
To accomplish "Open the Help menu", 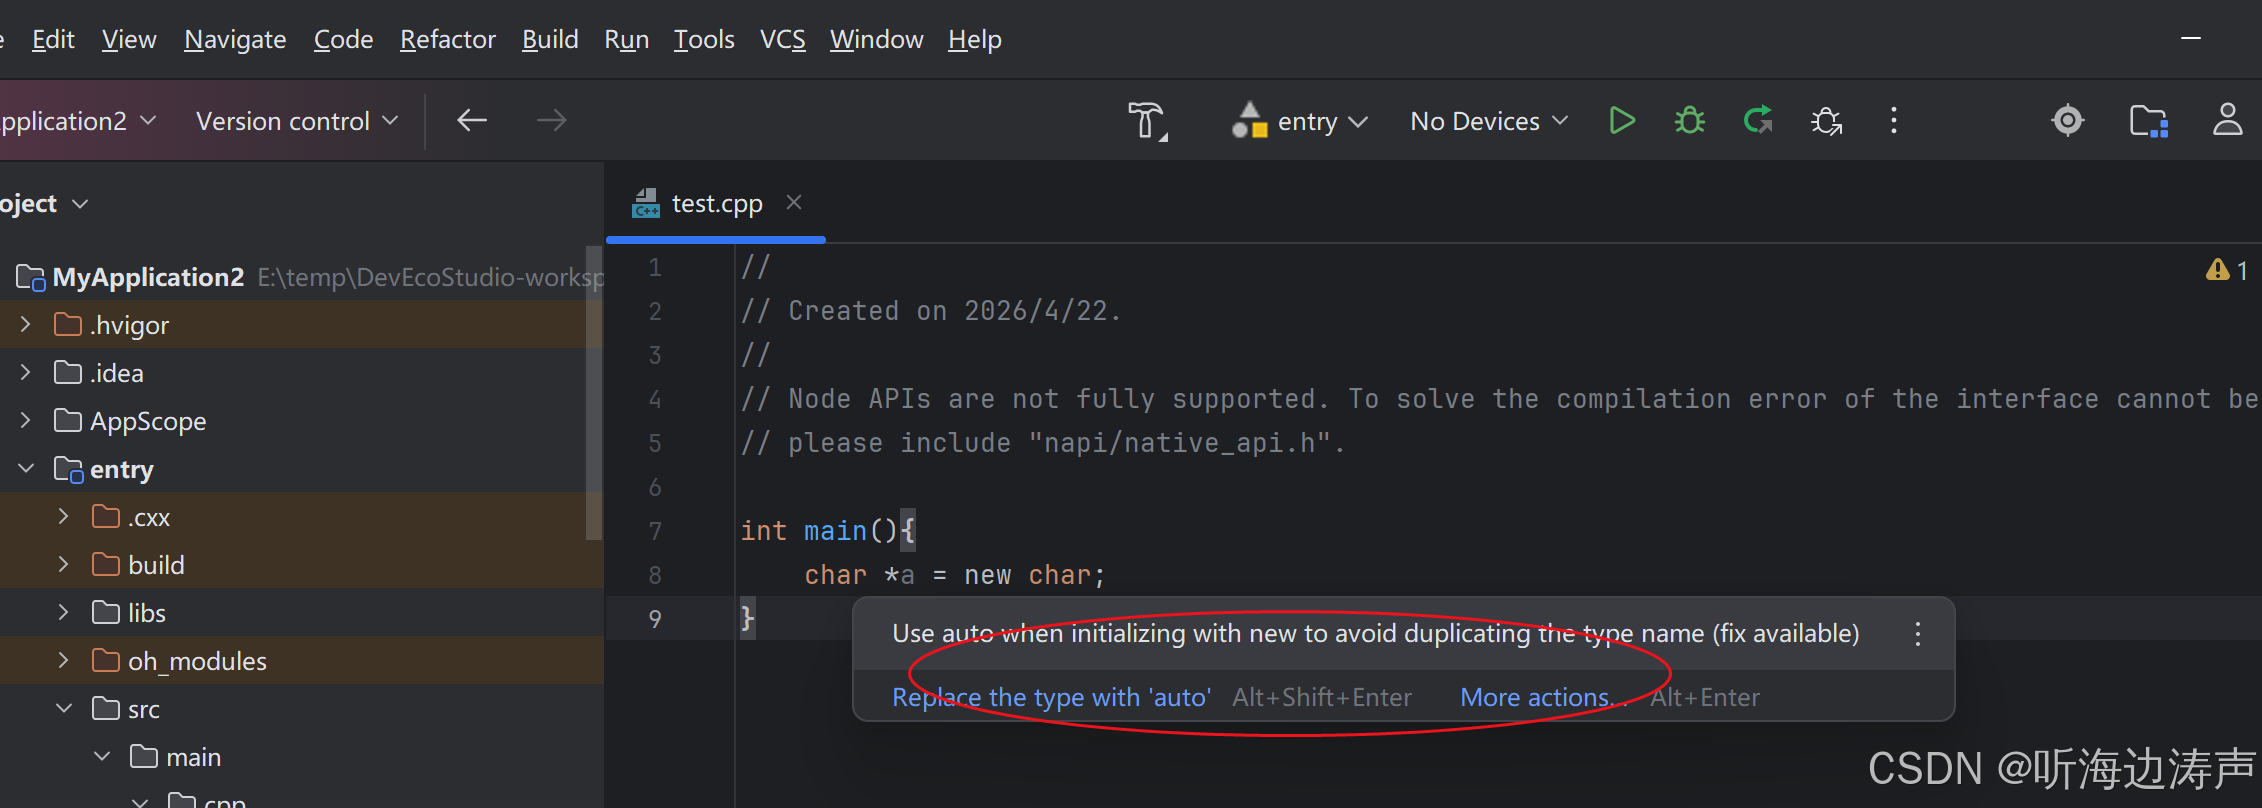I will tap(975, 39).
